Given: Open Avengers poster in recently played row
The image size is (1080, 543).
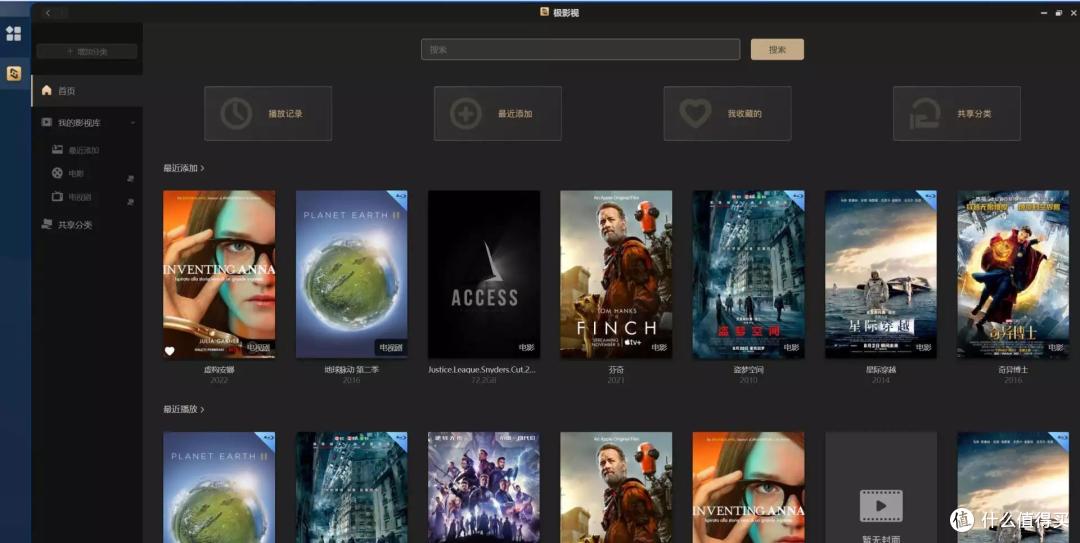Looking at the screenshot, I should 484,487.
